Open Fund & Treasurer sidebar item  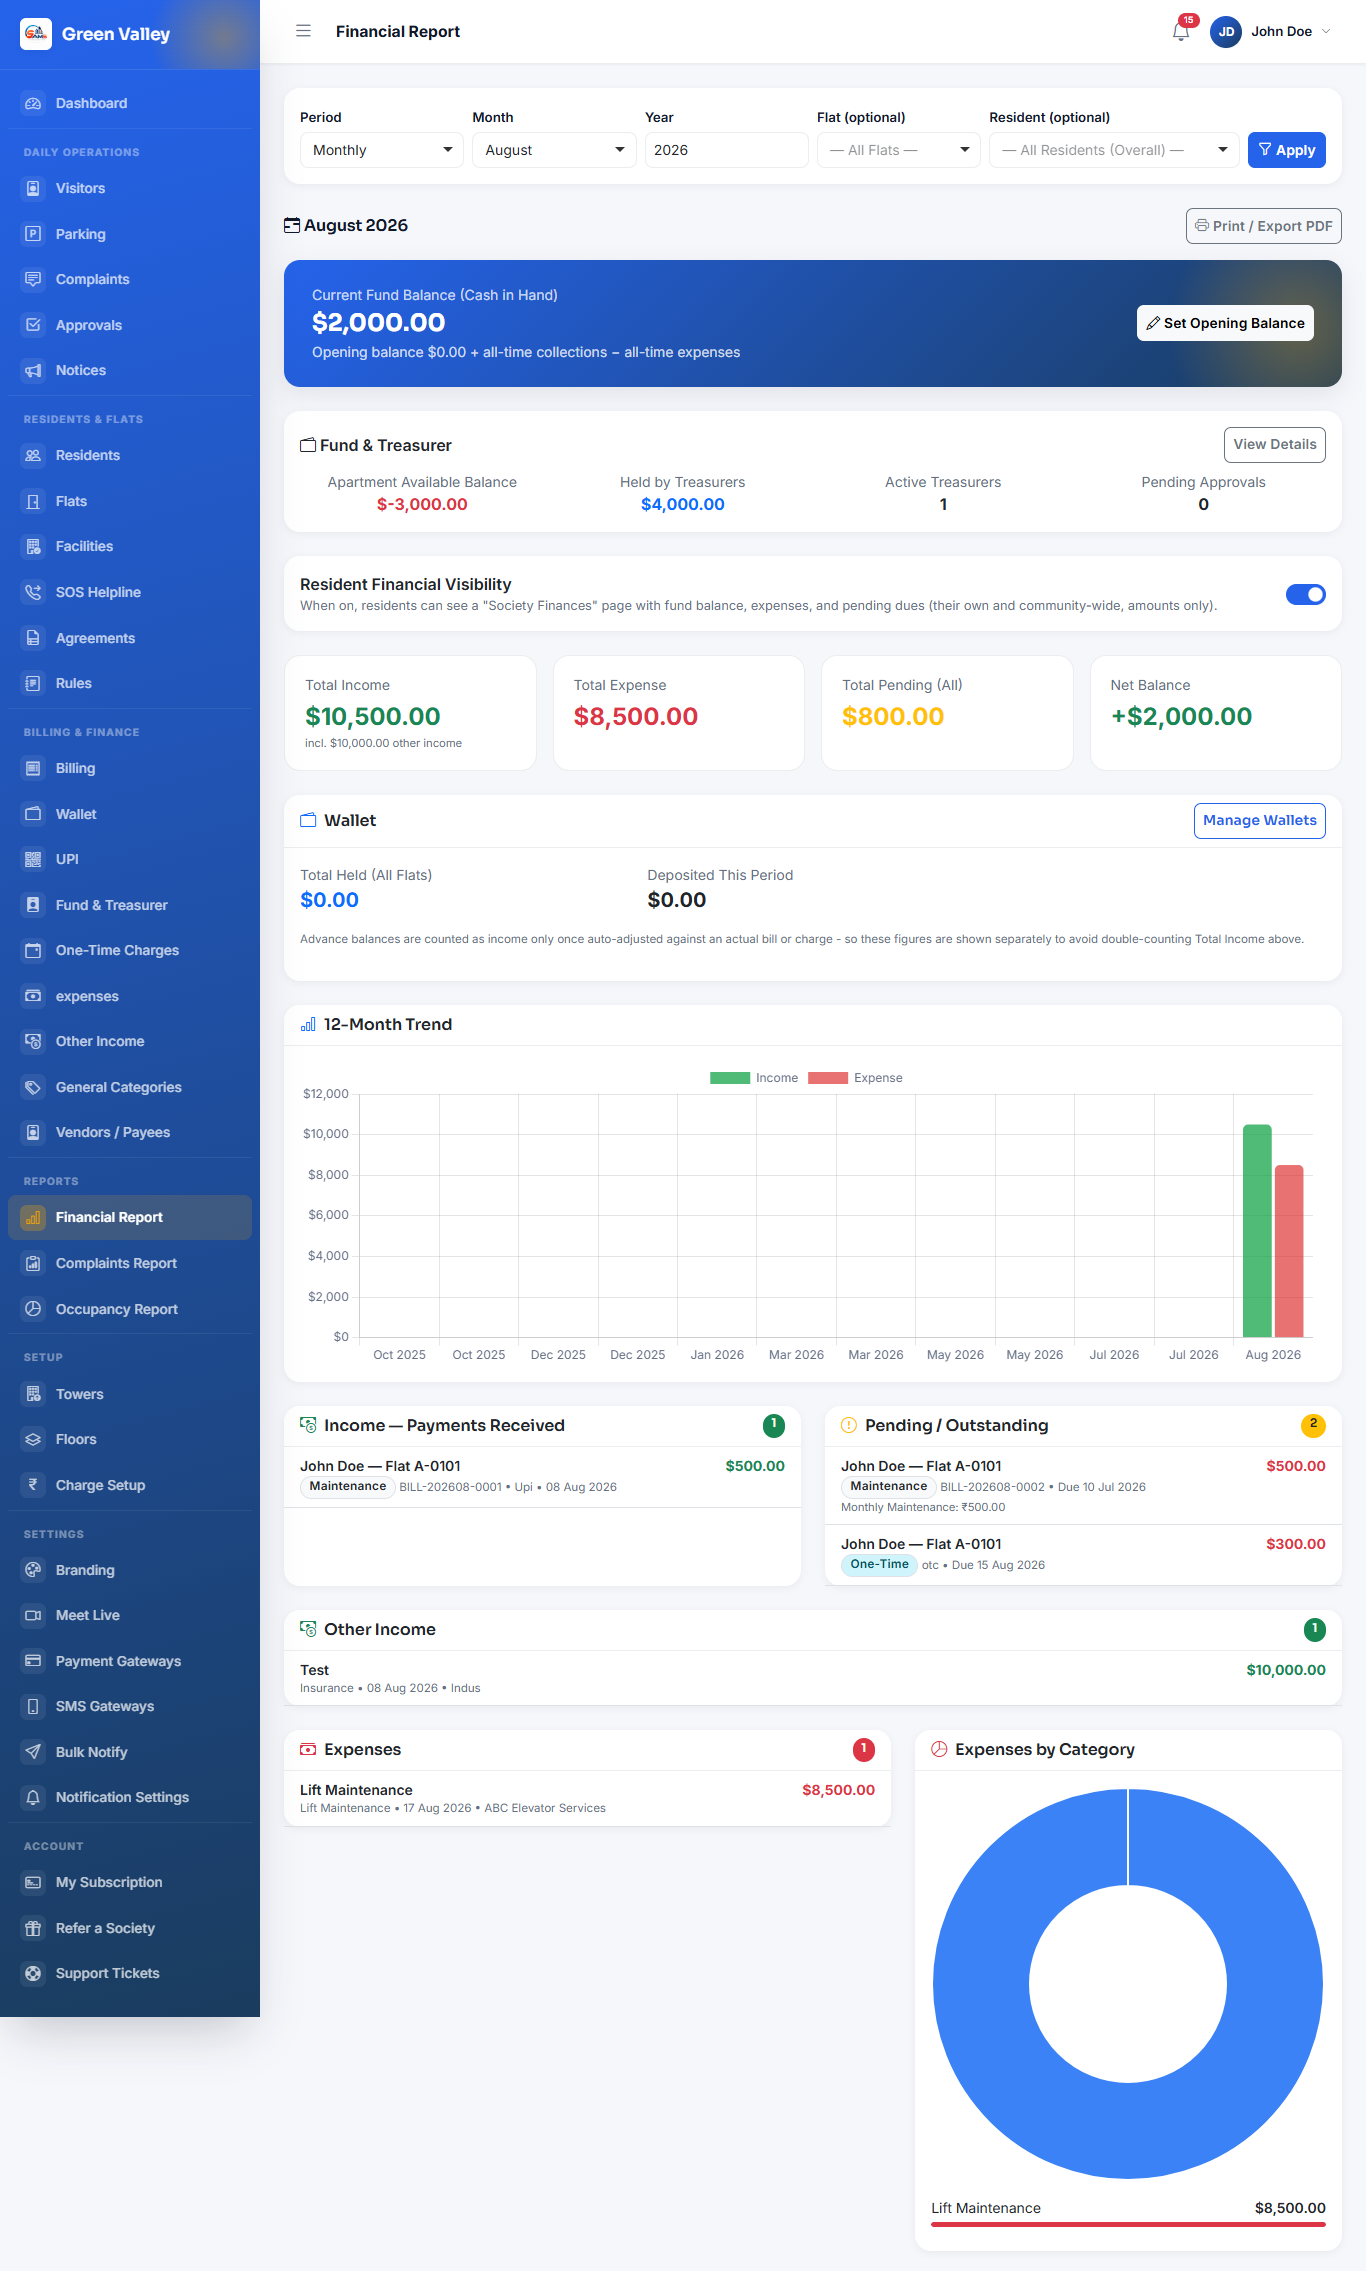pyautogui.click(x=130, y=905)
